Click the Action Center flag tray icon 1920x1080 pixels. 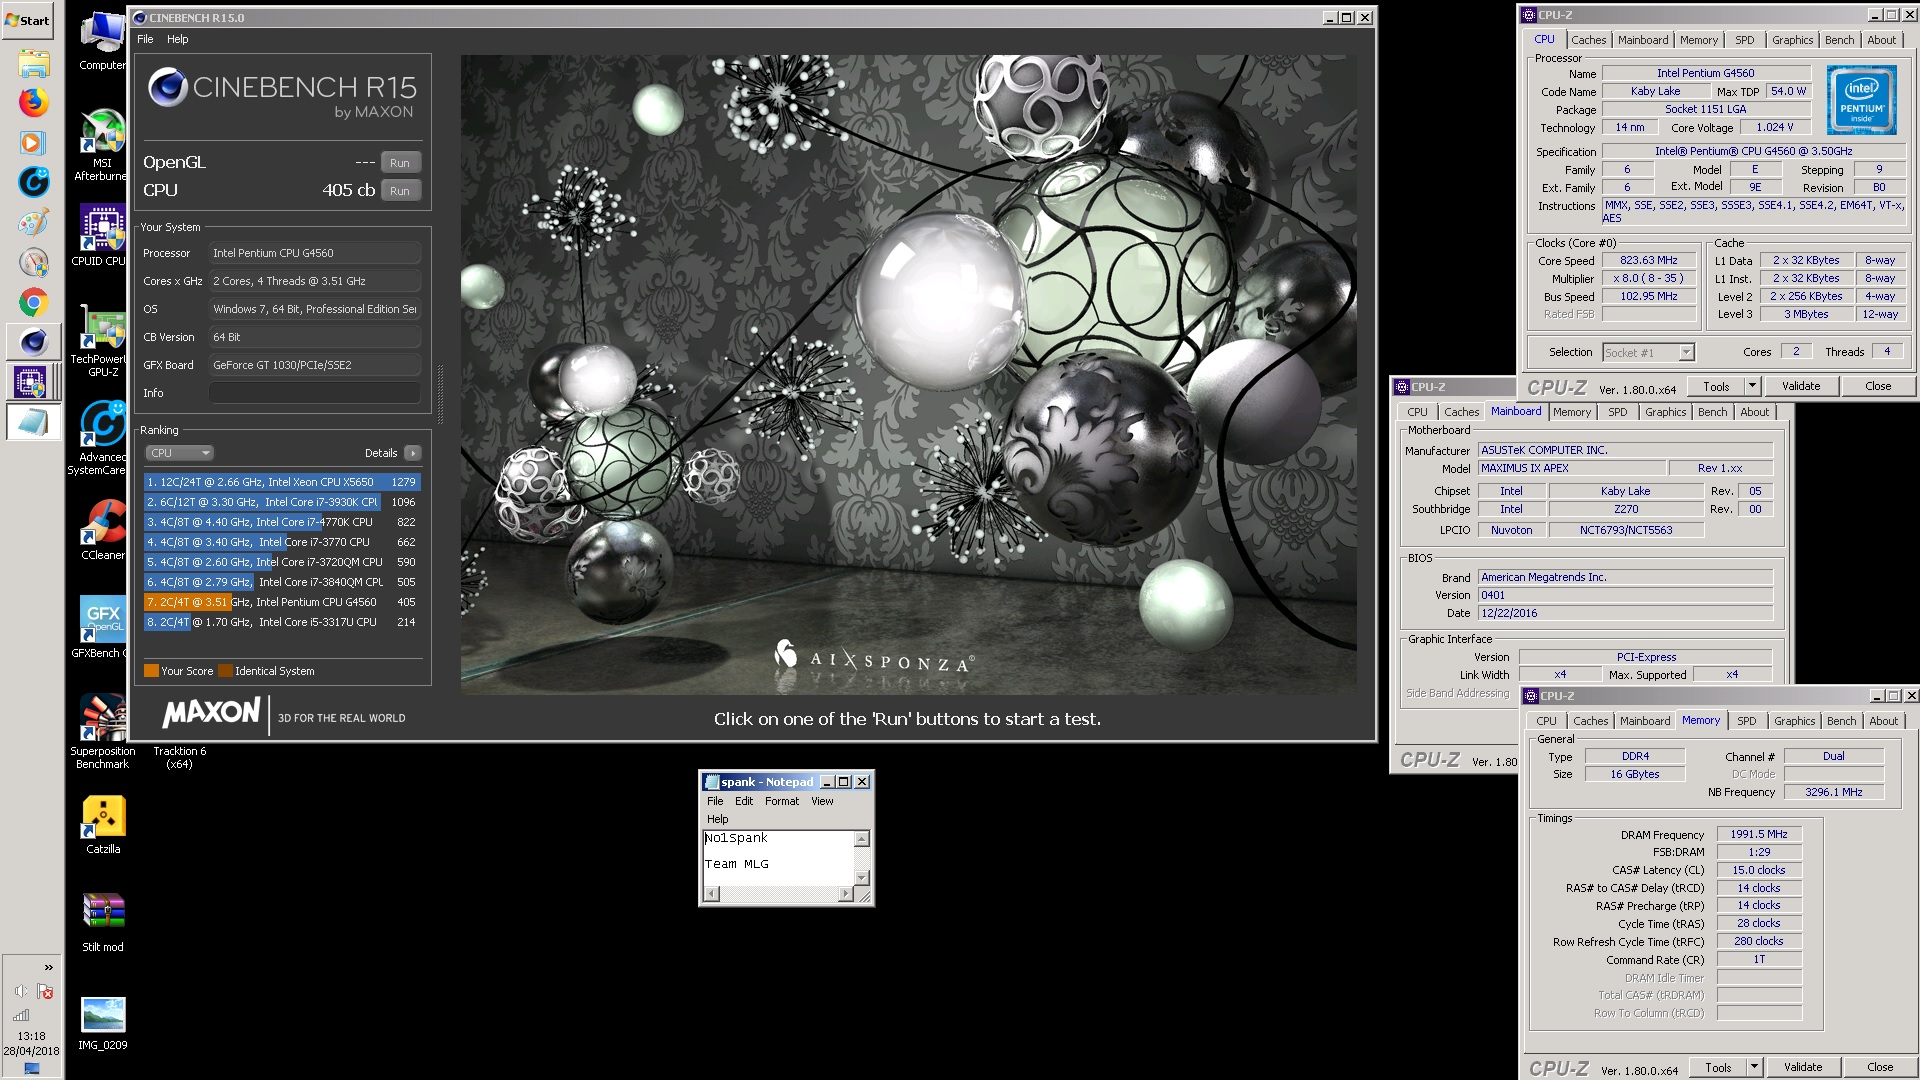point(45,991)
